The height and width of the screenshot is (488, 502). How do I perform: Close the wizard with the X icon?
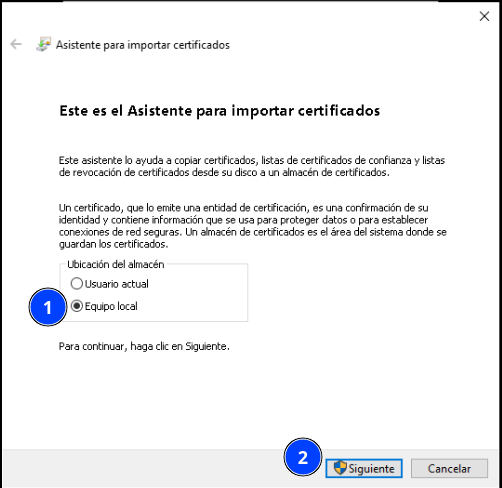(484, 16)
